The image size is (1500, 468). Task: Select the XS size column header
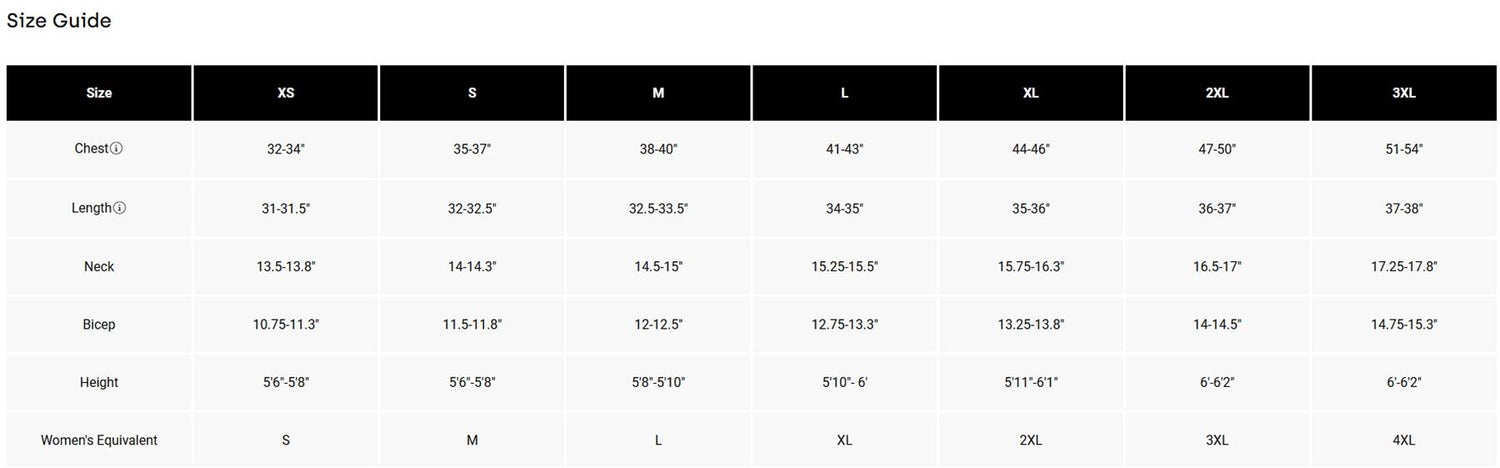[x=286, y=93]
